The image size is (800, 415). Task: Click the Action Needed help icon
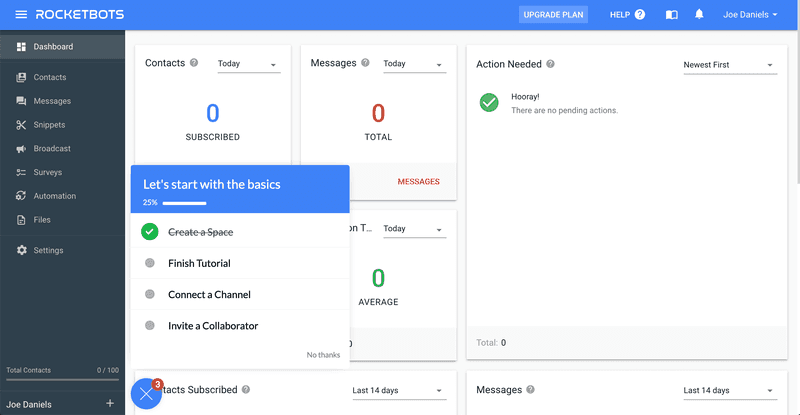(551, 64)
